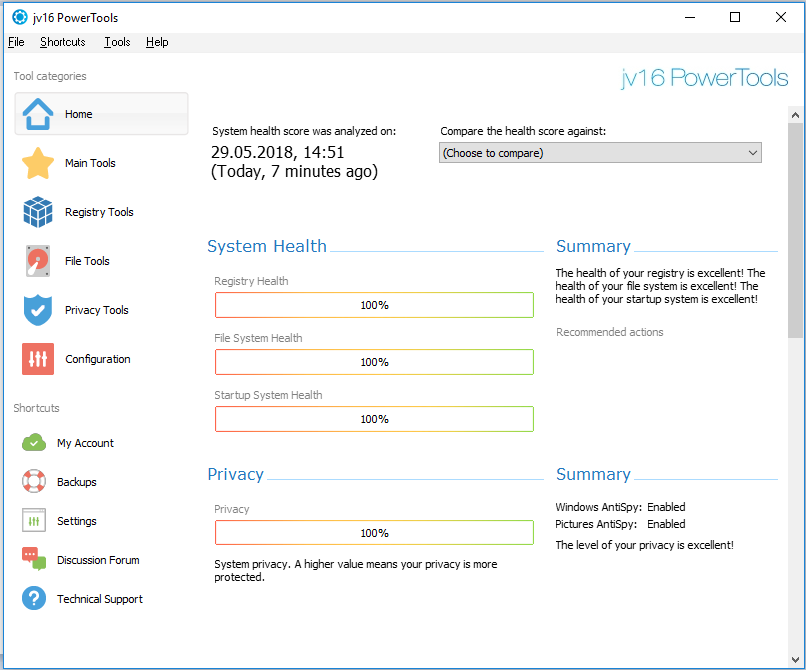Open the File menu

click(x=16, y=42)
